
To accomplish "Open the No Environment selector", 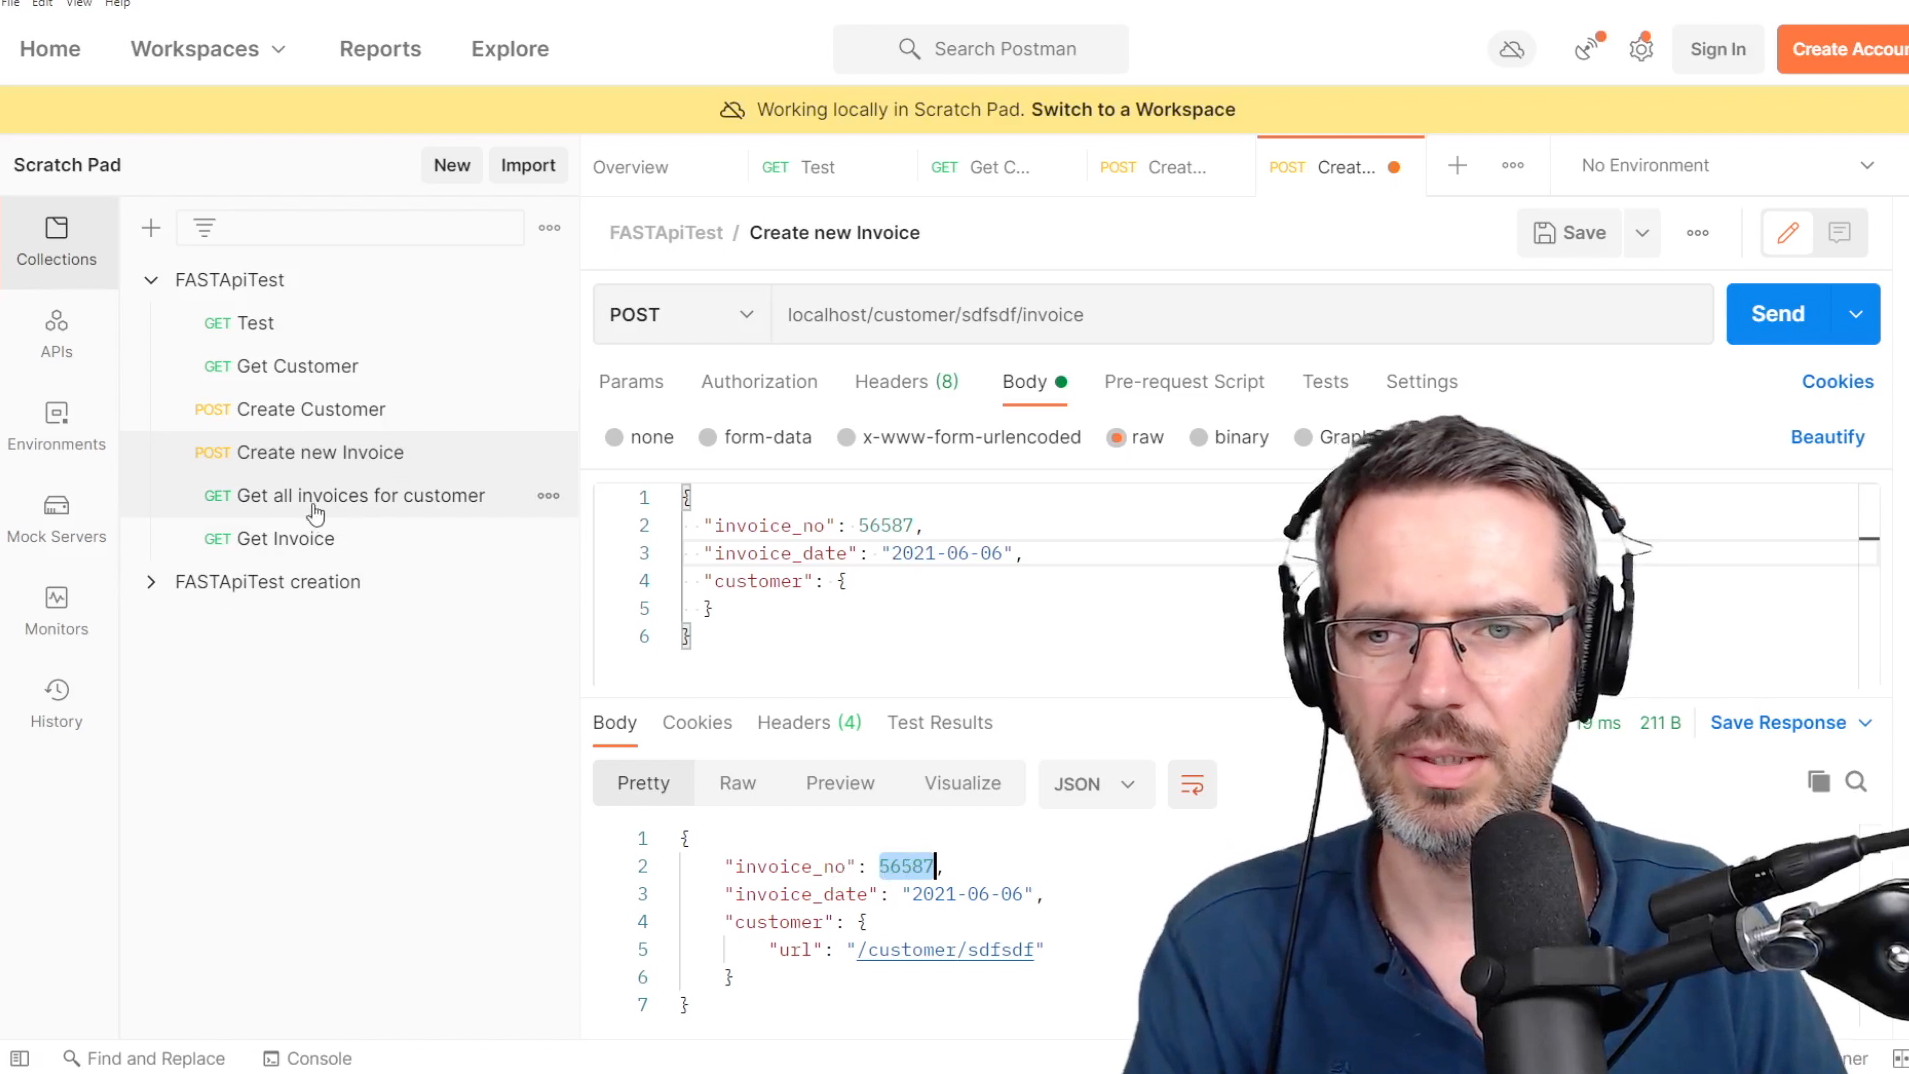I will 1727,166.
